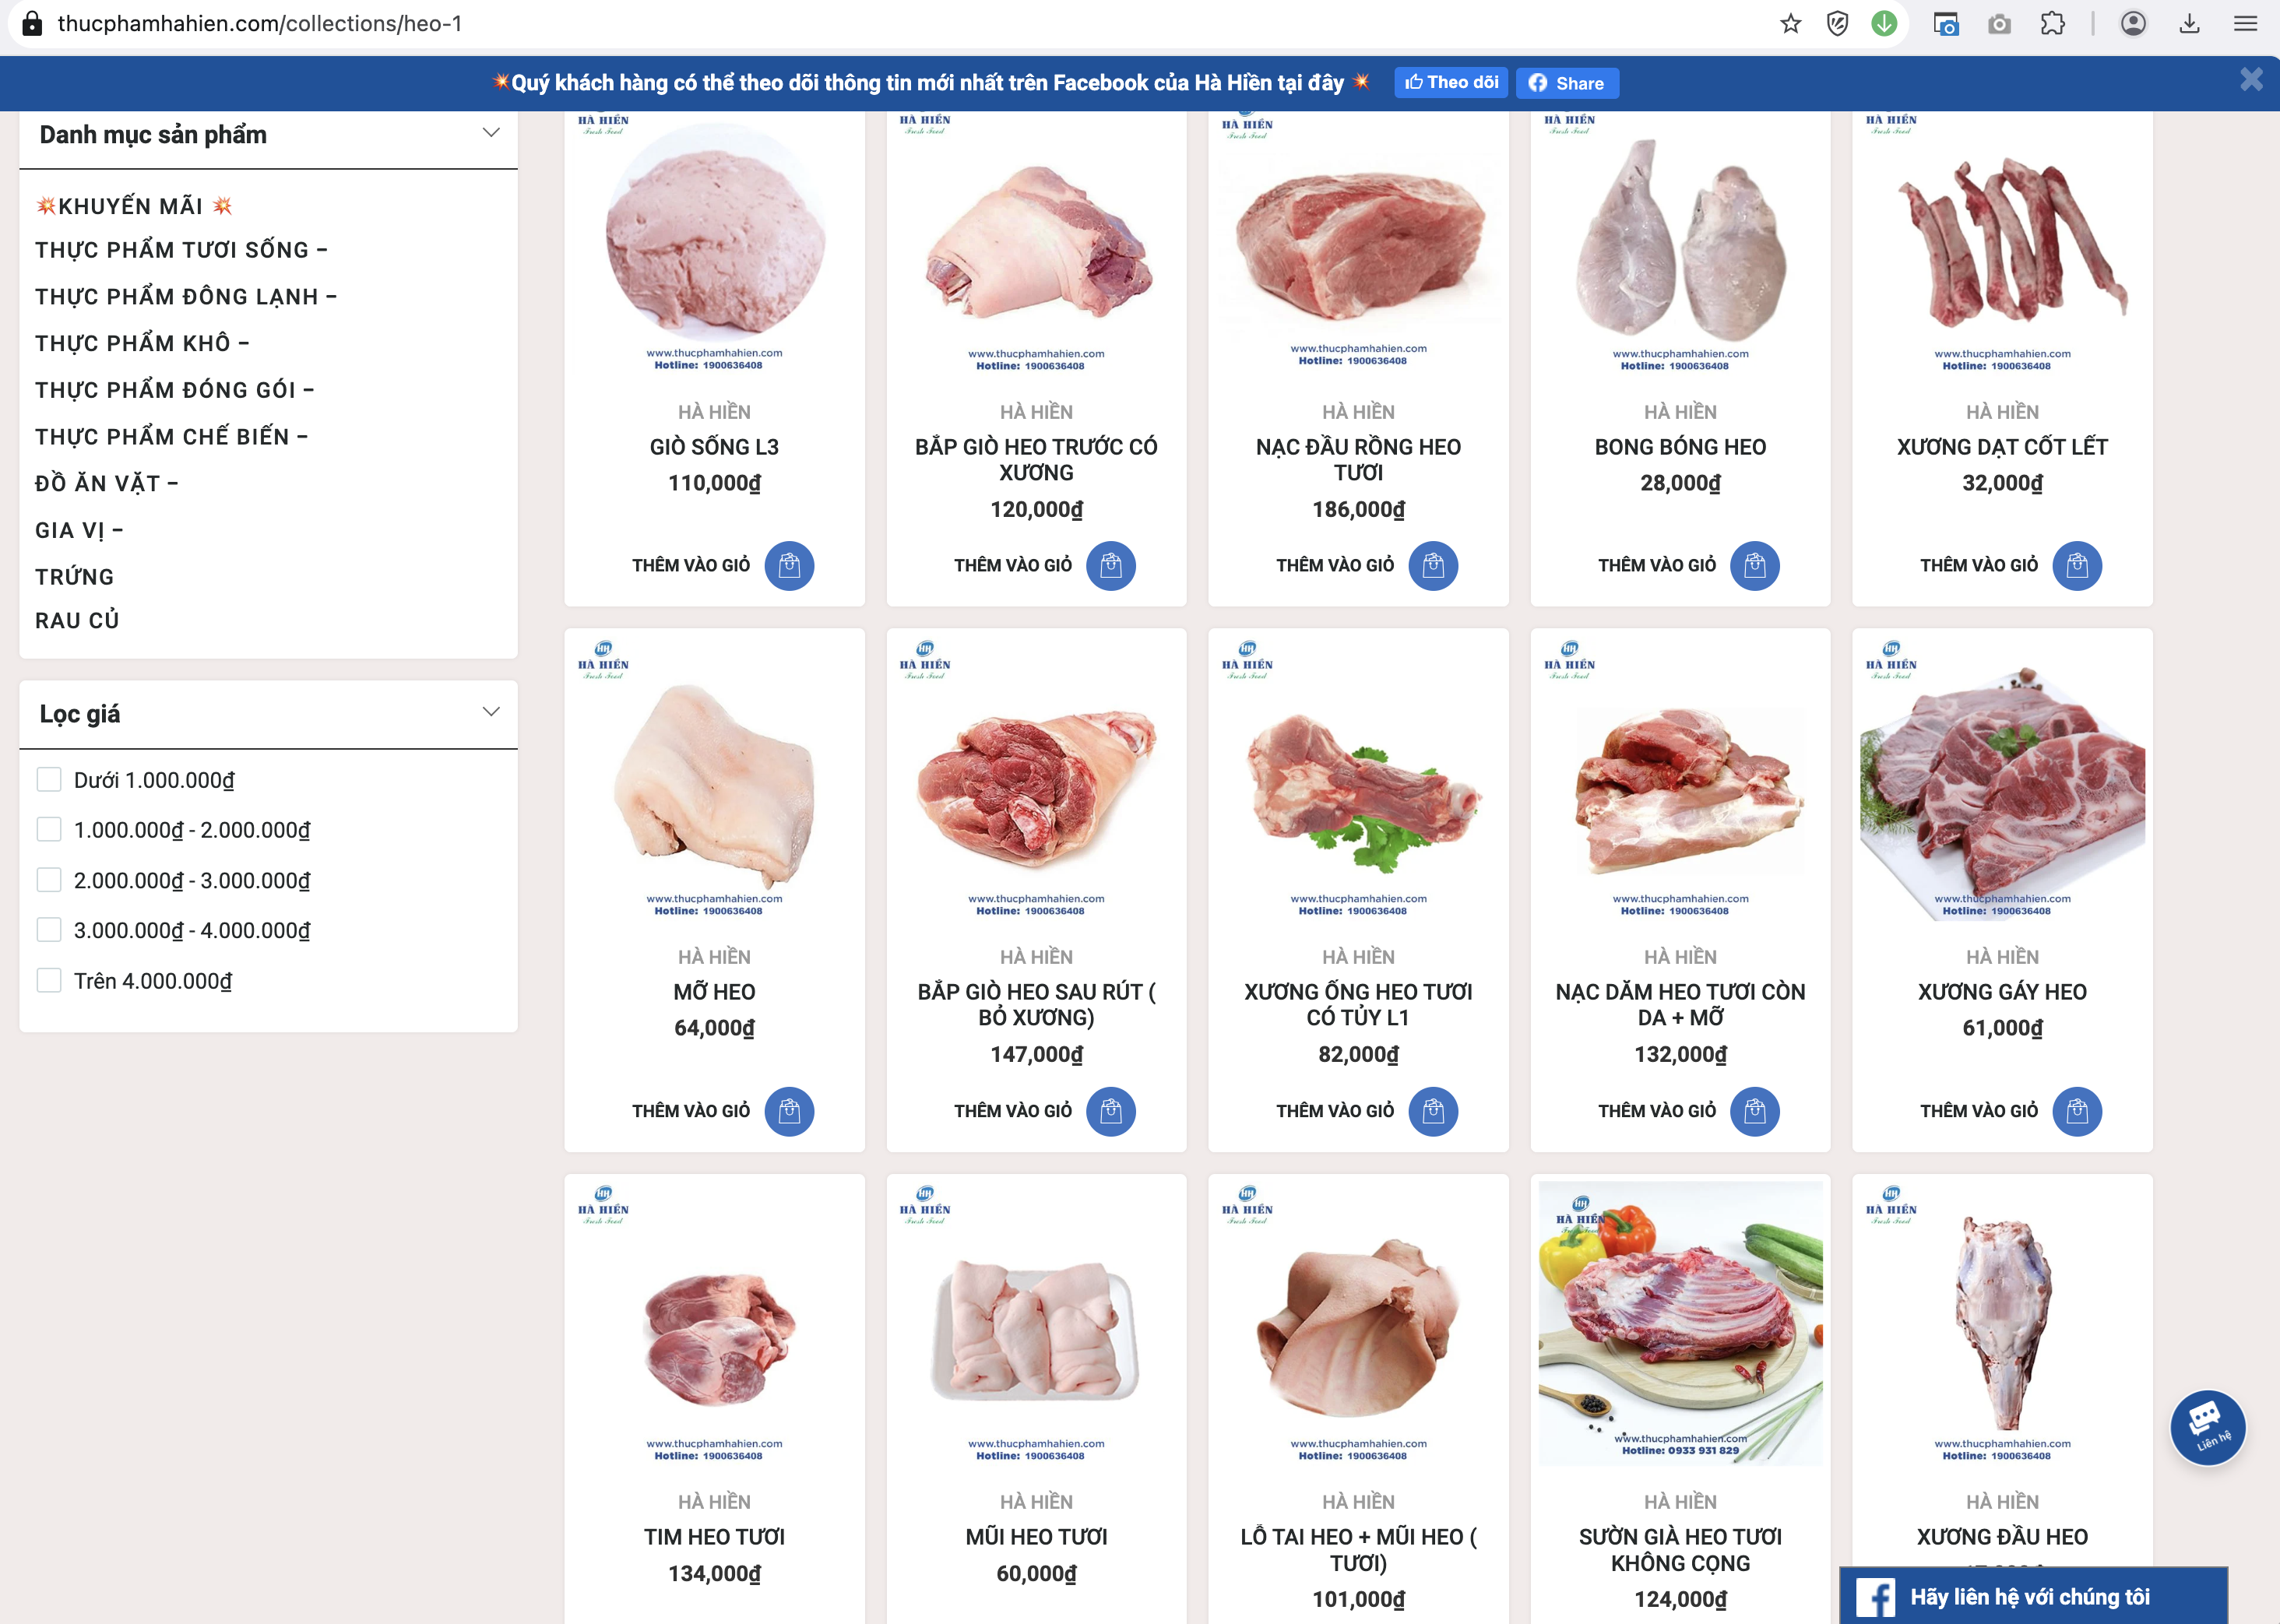
Task: Open the browser downloads icon
Action: pyautogui.click(x=2189, y=24)
